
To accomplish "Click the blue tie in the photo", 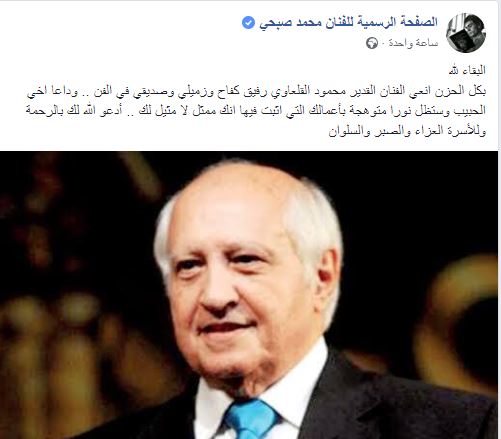I will tap(251, 419).
